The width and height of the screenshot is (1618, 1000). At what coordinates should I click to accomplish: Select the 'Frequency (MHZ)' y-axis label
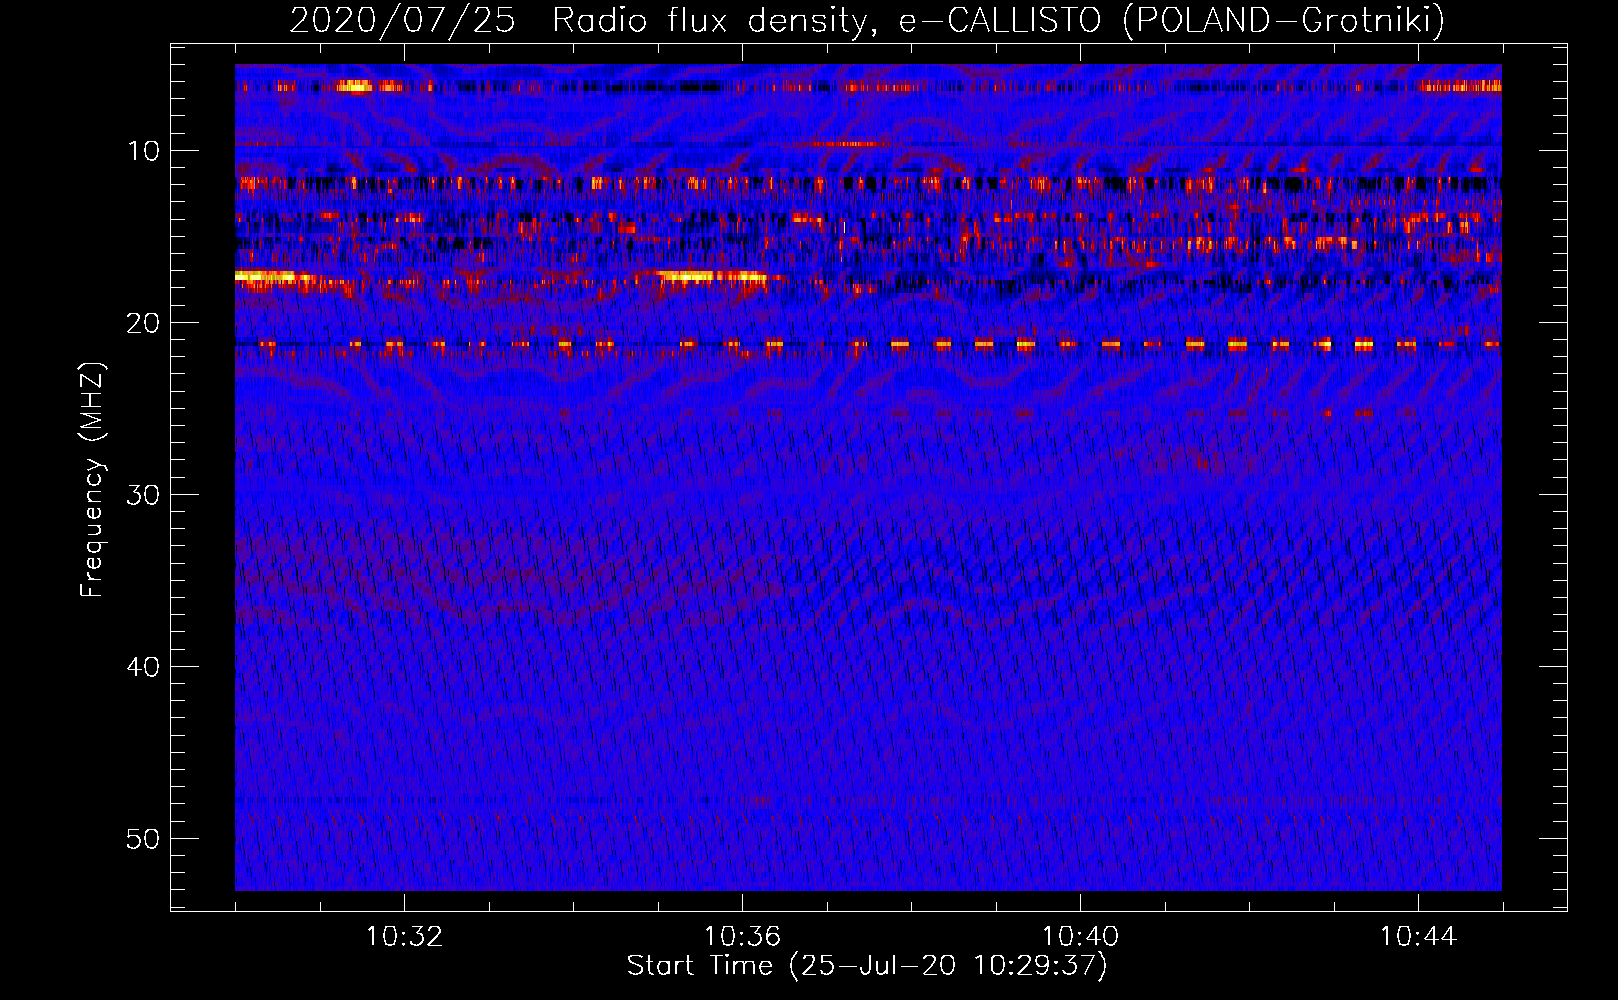click(92, 480)
